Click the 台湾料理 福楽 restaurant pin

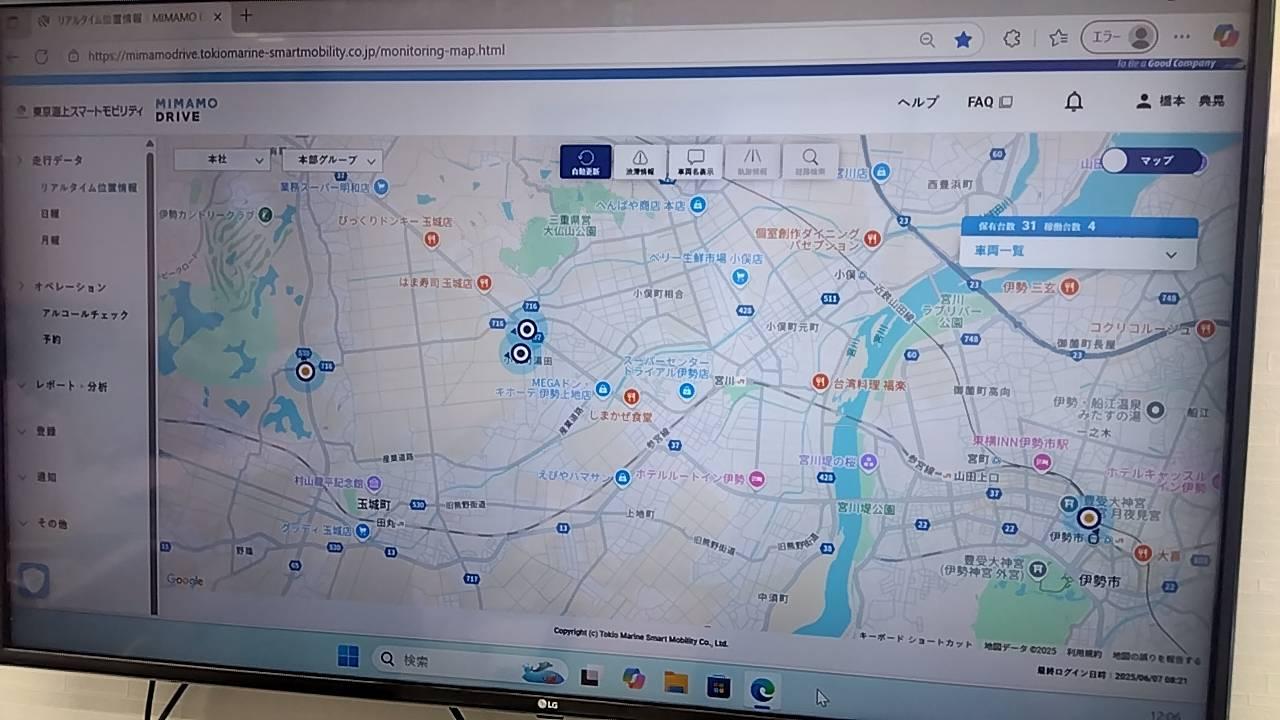click(x=820, y=382)
